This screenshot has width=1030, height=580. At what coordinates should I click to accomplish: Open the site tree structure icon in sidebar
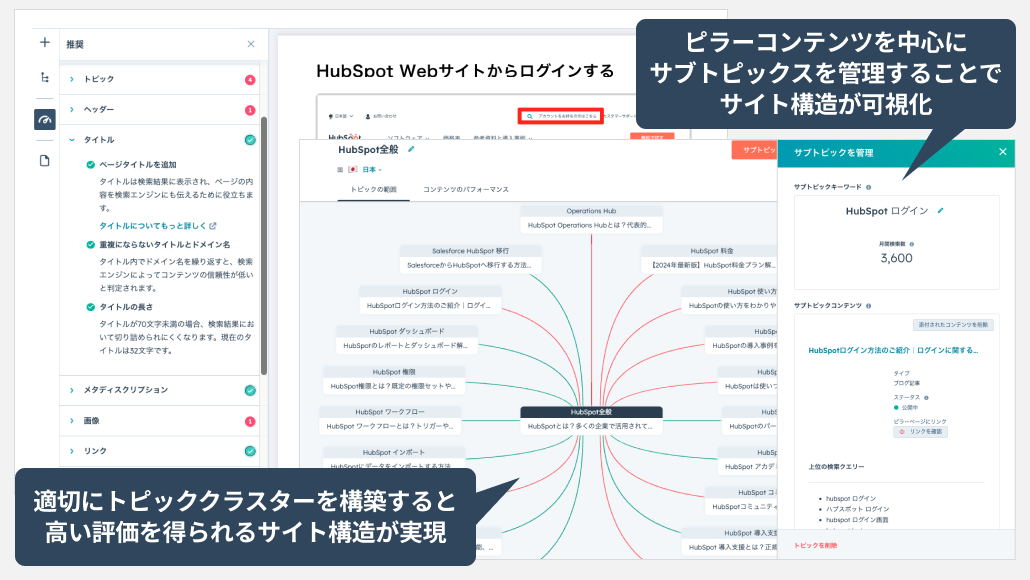(45, 78)
